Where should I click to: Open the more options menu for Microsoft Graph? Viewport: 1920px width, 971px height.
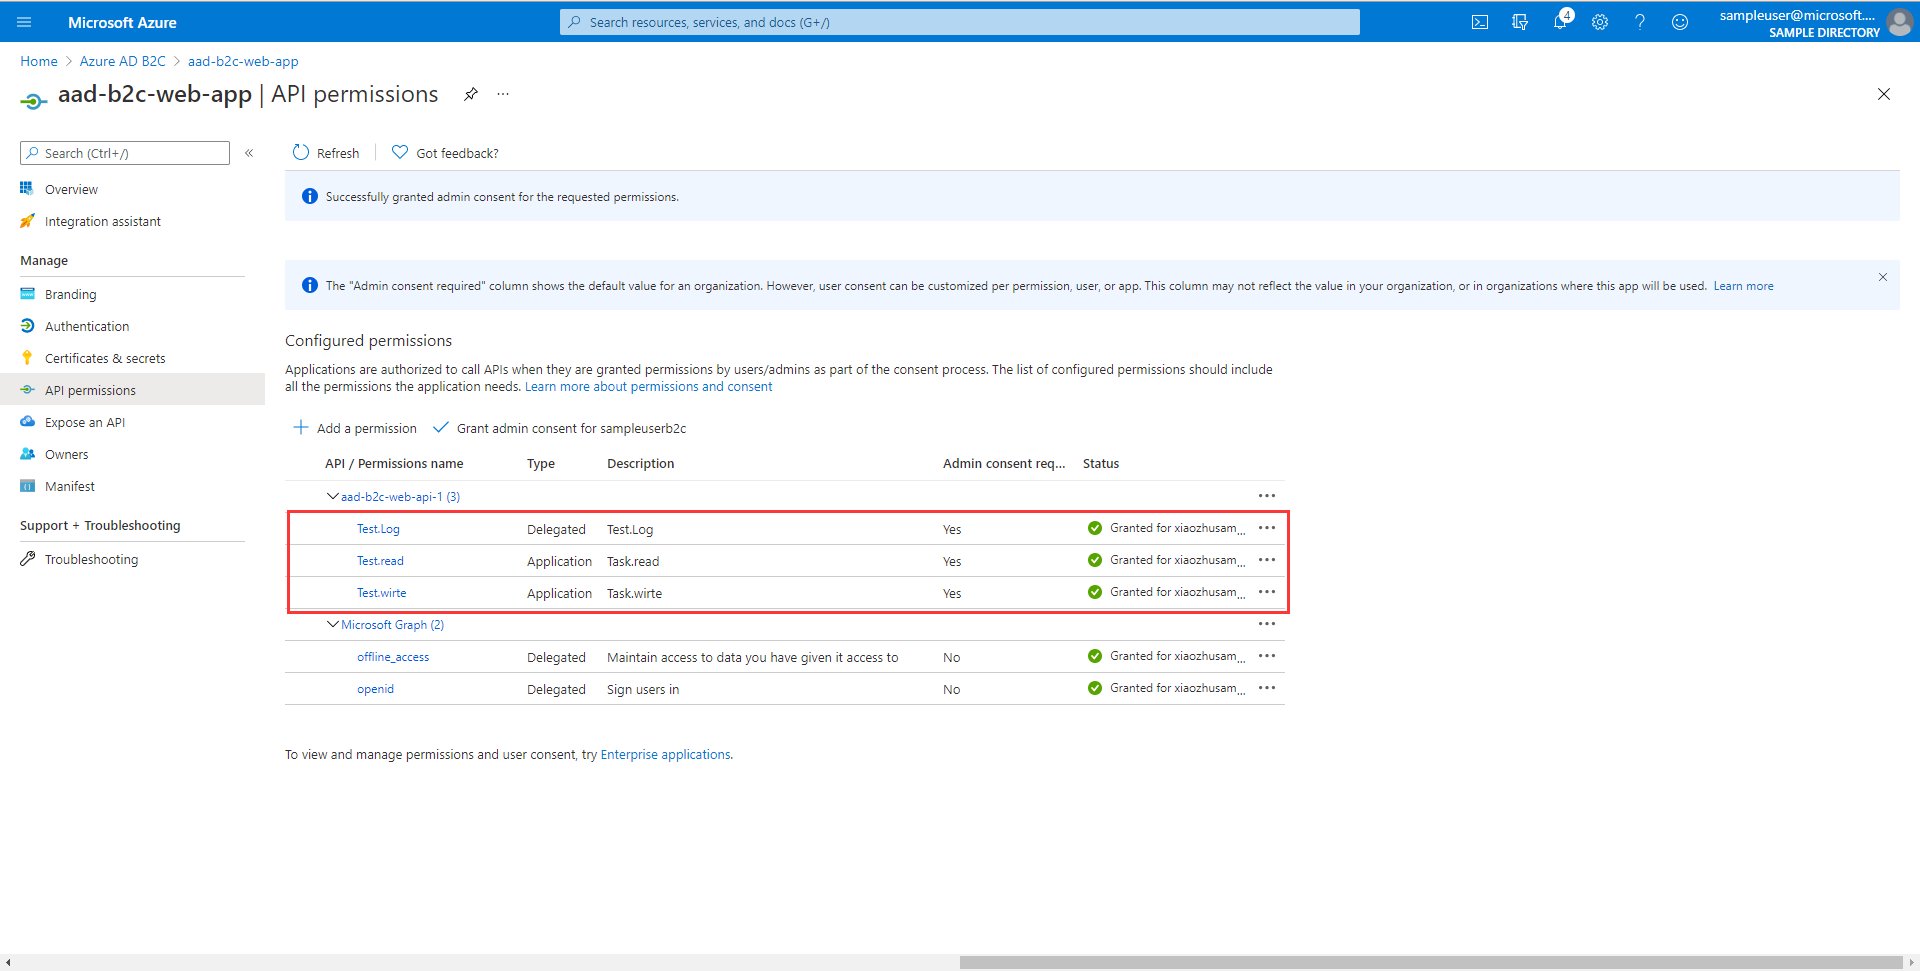[1267, 624]
